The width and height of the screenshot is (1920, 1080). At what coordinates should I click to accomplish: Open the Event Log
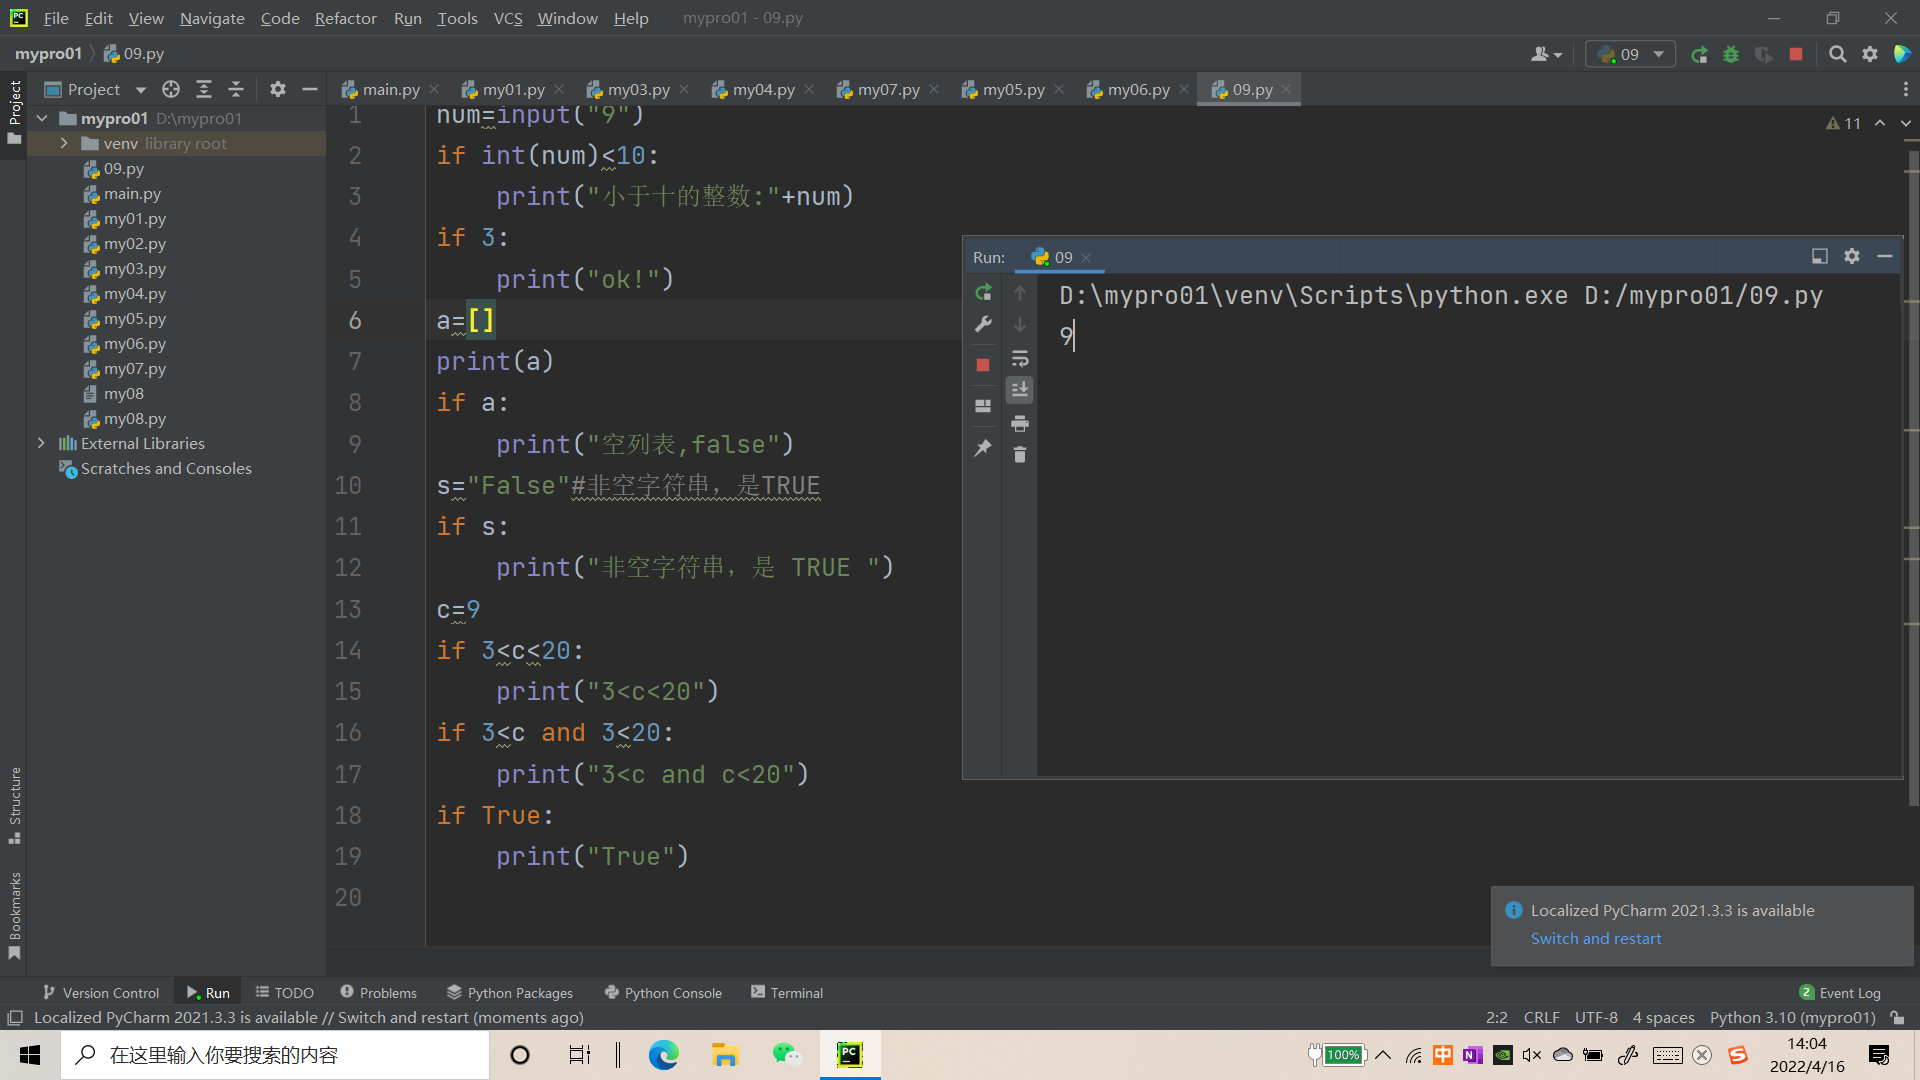[1840, 992]
